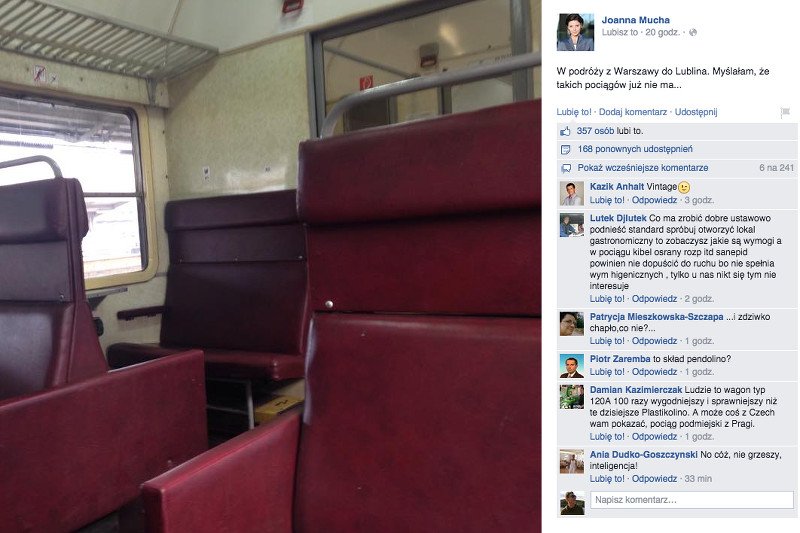800x533 pixels.
Task: Click the public globe privacy icon
Action: click(x=693, y=33)
